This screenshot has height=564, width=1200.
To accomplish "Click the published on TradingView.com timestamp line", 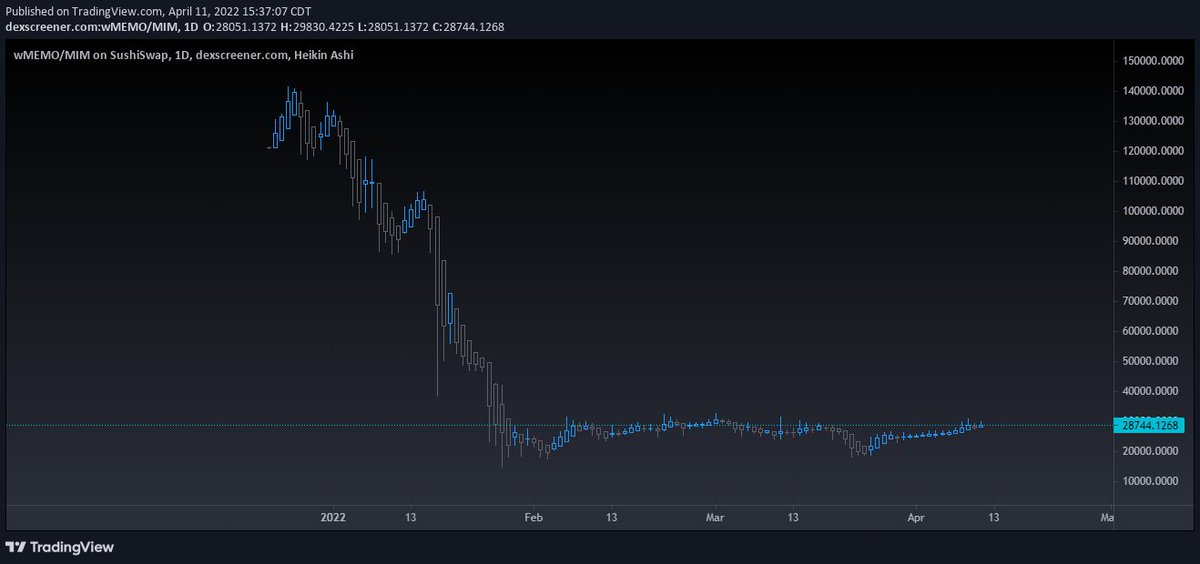I will click(x=158, y=11).
